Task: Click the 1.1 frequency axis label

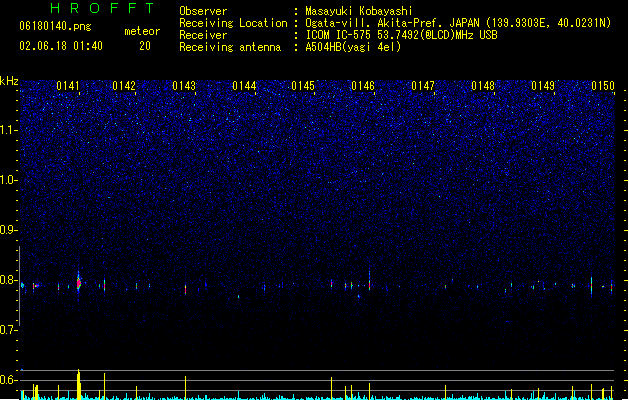Action: pos(9,130)
